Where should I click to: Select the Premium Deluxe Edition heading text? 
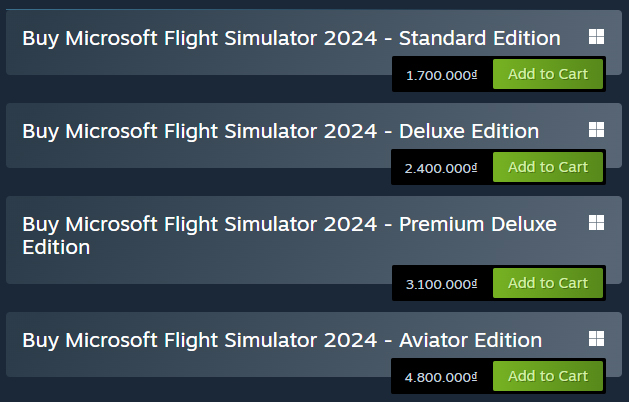pos(290,236)
